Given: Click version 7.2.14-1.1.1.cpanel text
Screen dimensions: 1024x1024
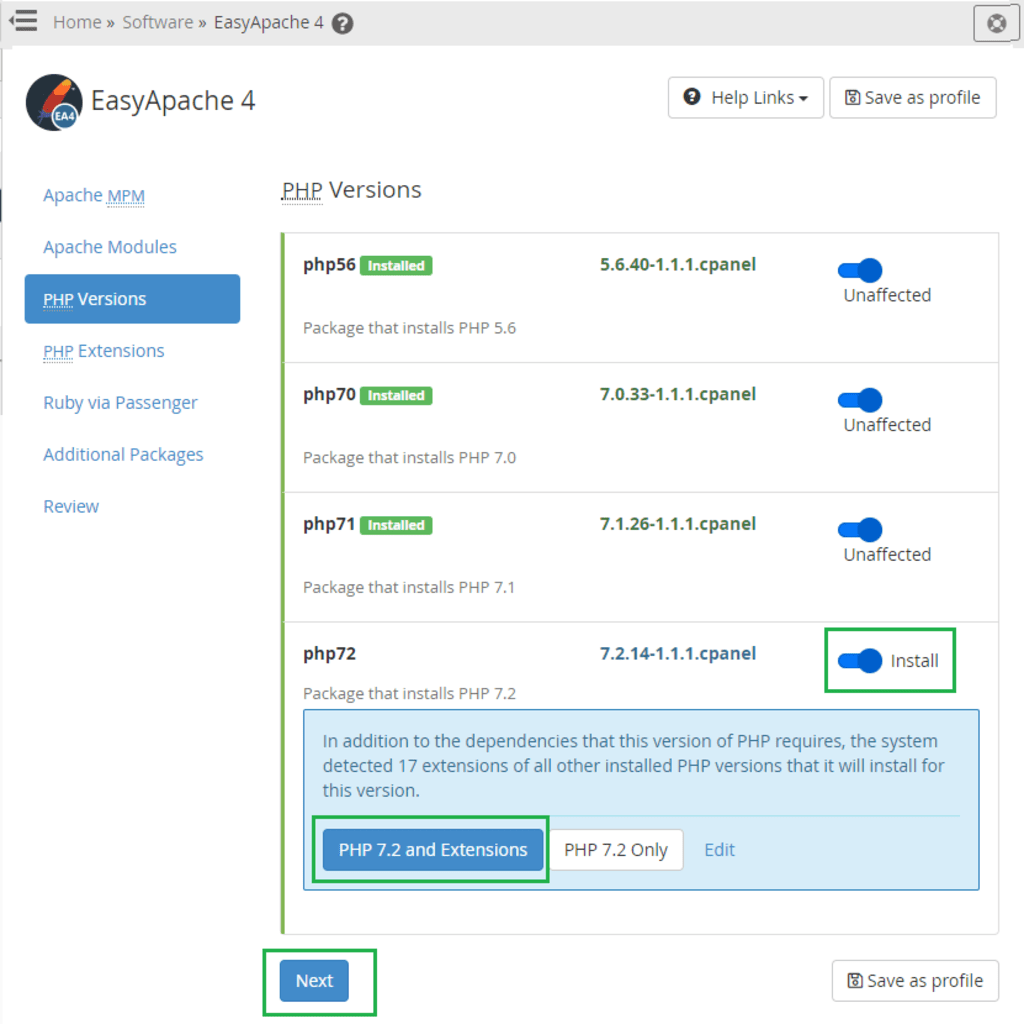Looking at the screenshot, I should (x=678, y=654).
